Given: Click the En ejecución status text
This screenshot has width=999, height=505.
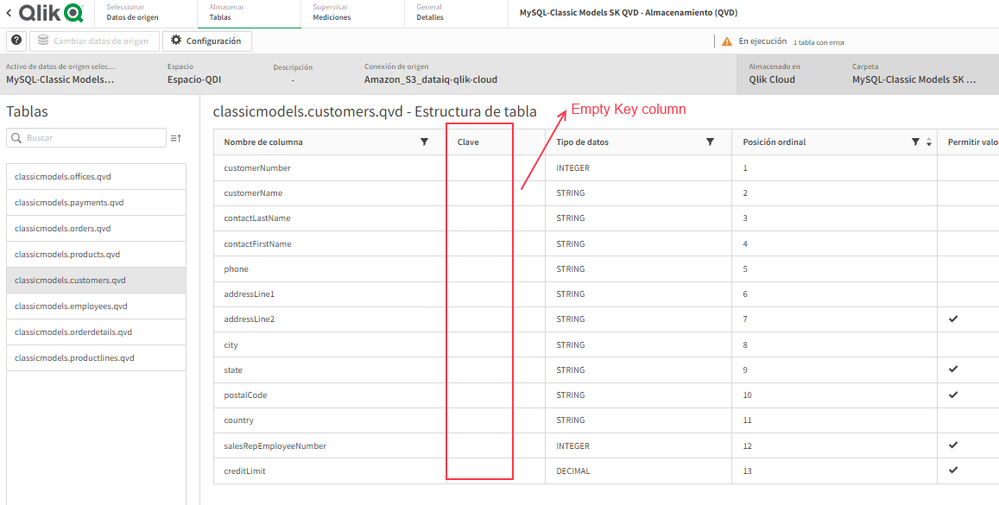Looking at the screenshot, I should click(763, 41).
